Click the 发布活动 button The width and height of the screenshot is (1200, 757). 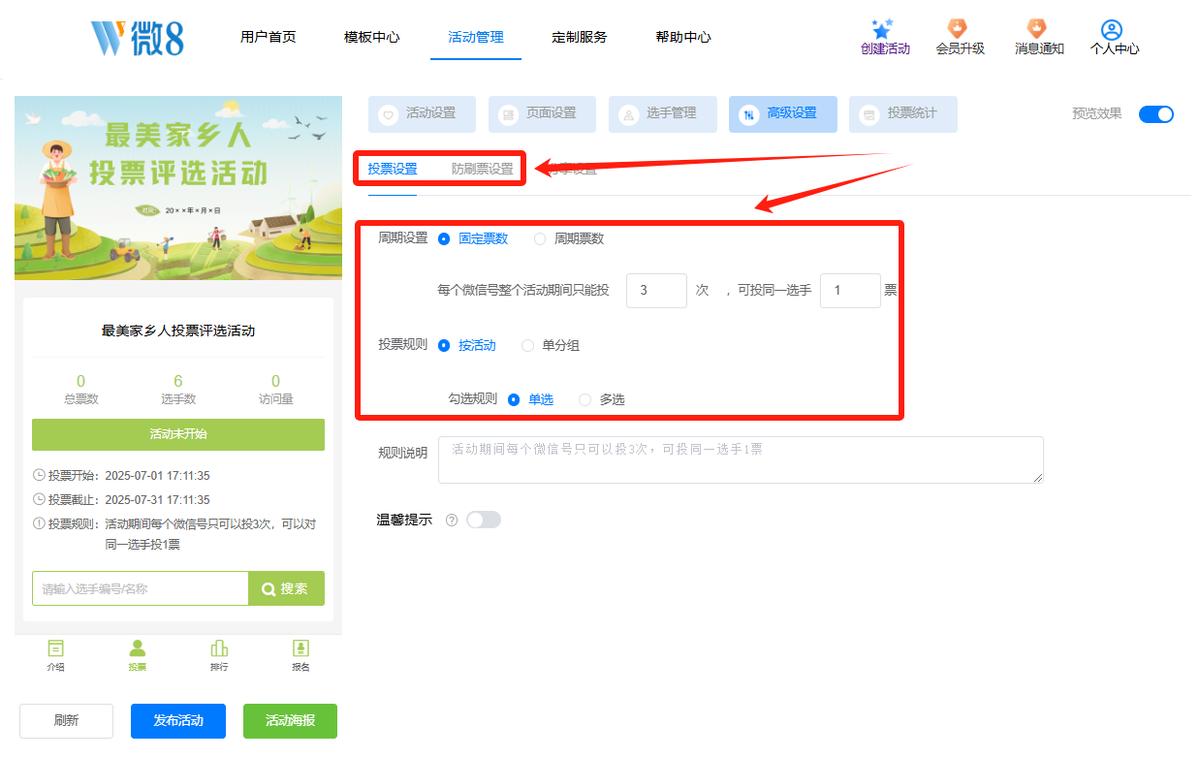coord(178,721)
